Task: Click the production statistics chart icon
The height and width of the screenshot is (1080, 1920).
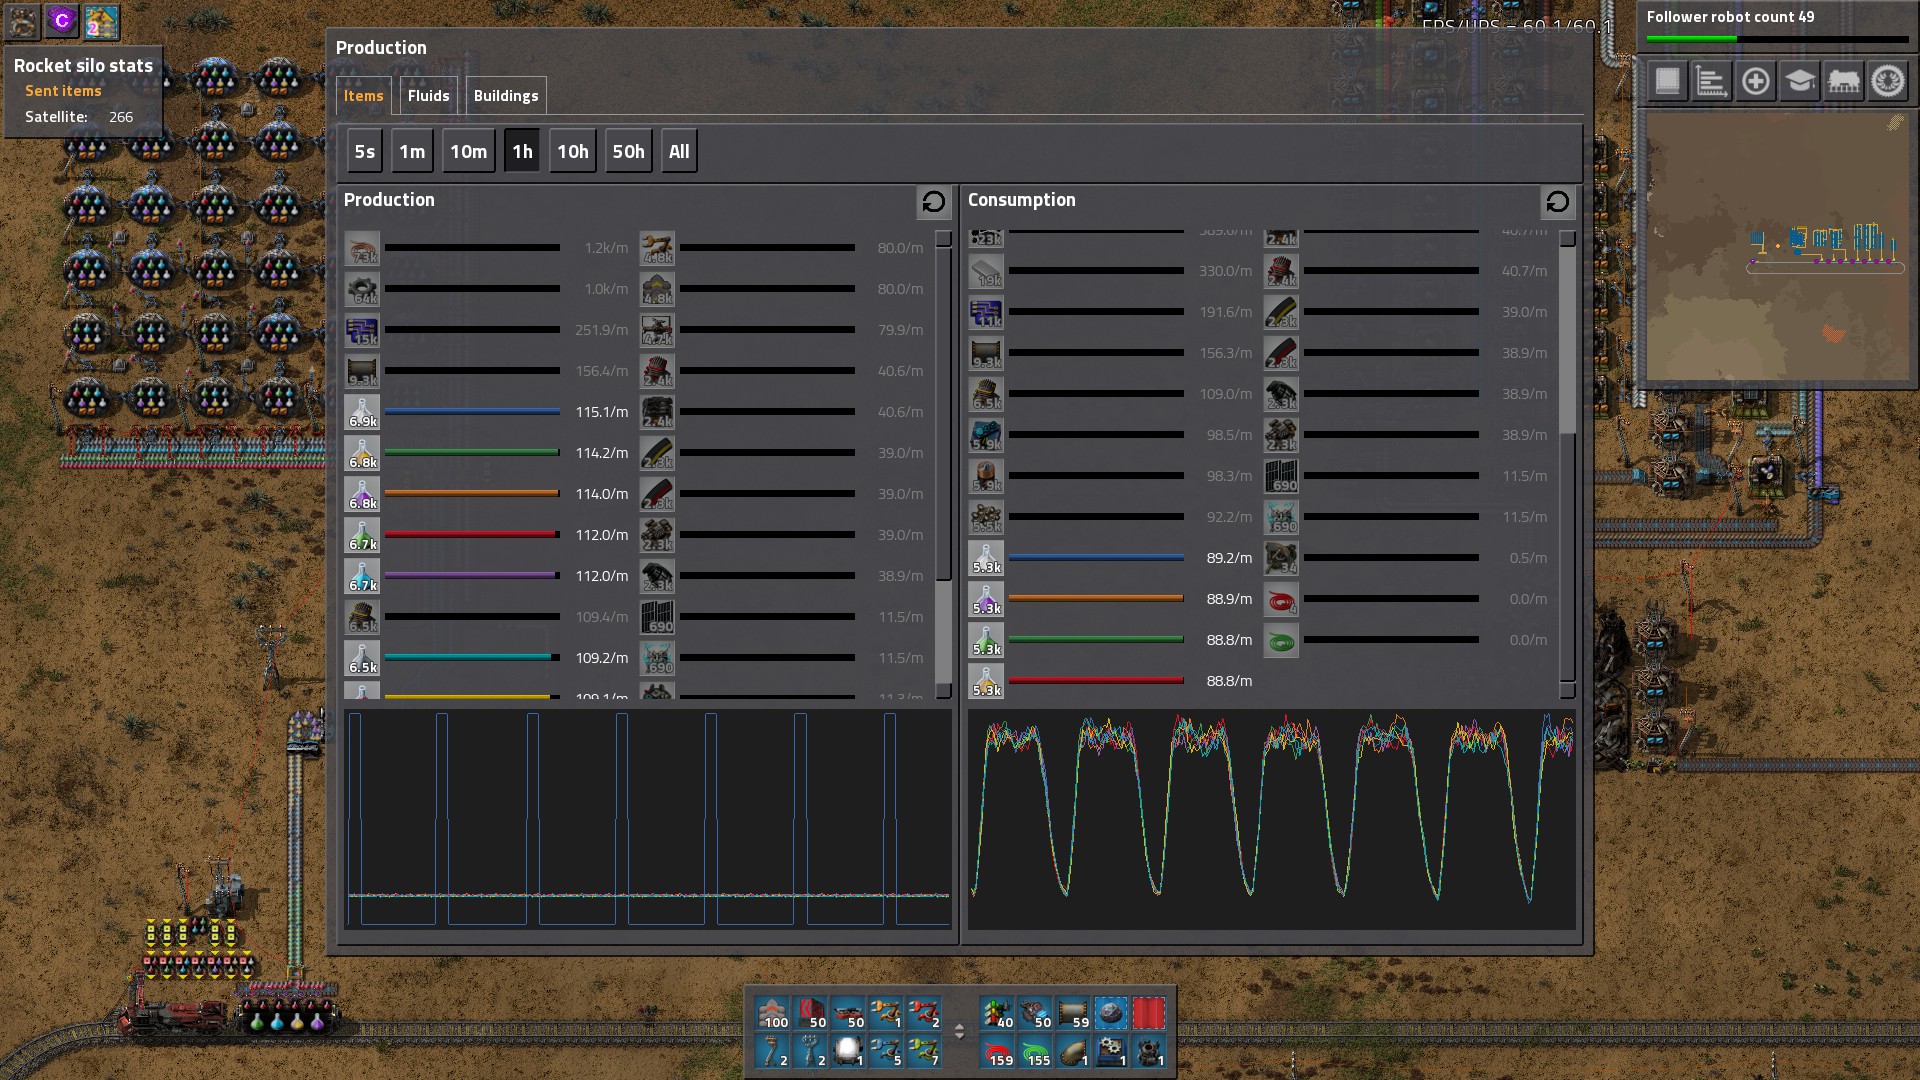Action: [1711, 81]
